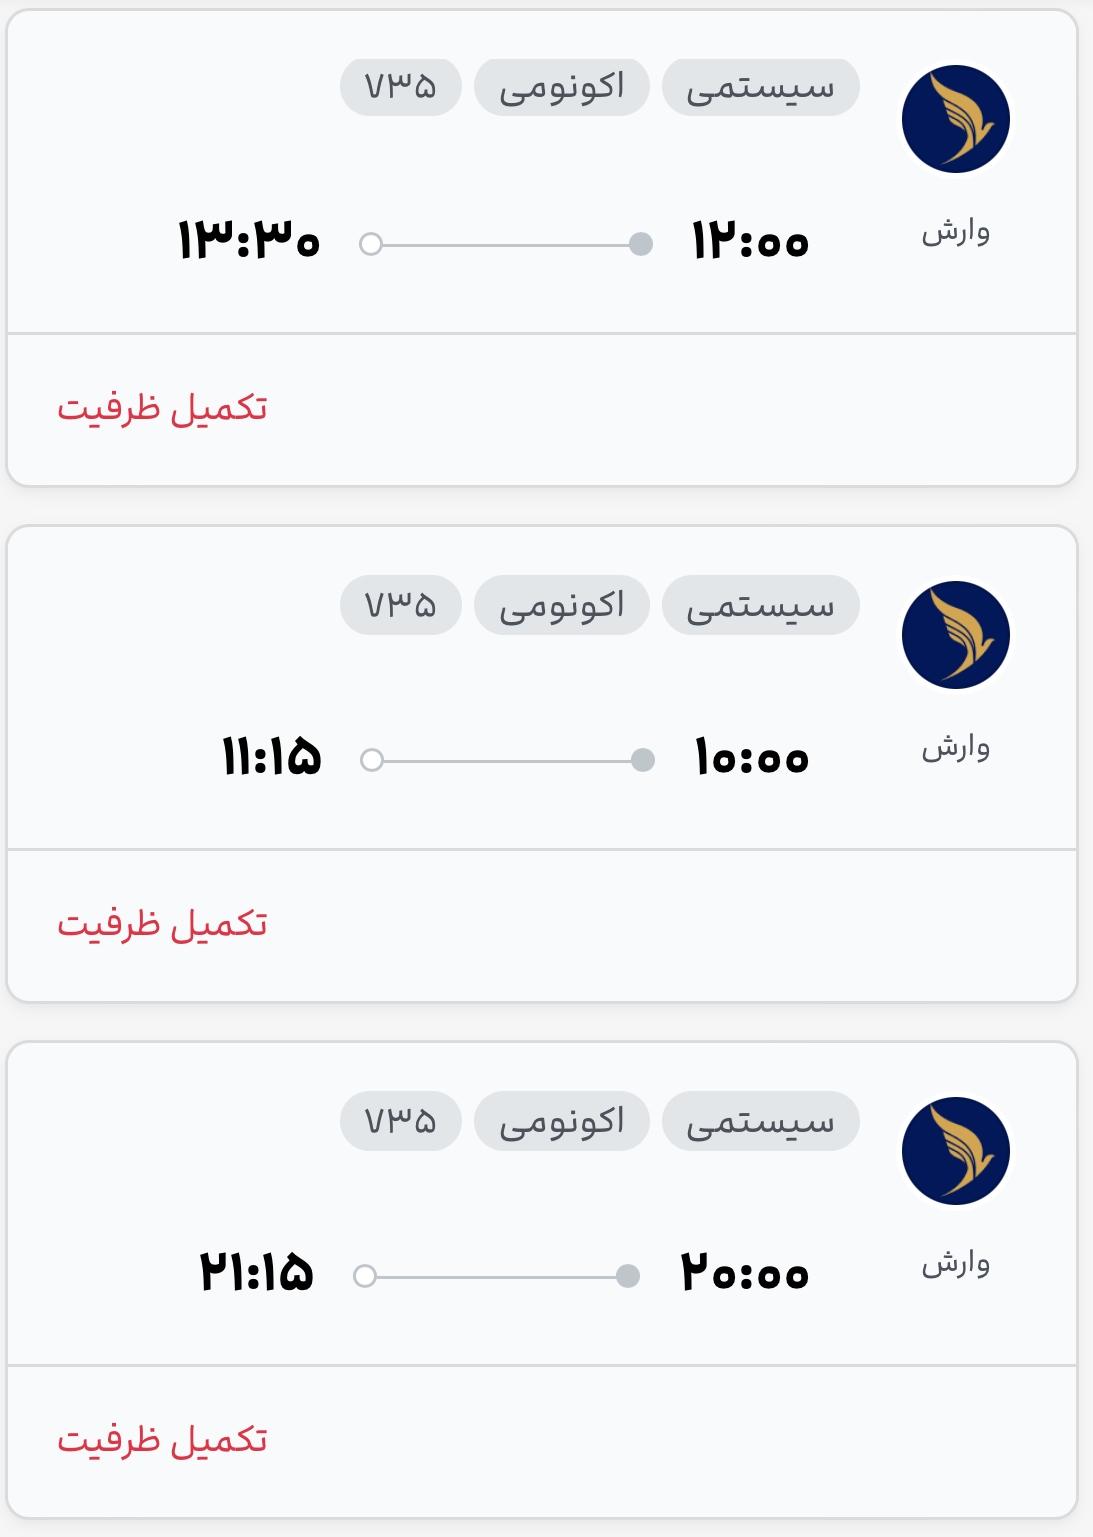1093x1537 pixels.
Task: Tap the Varesh airline logo on the 10:00 flight
Action: (956, 635)
